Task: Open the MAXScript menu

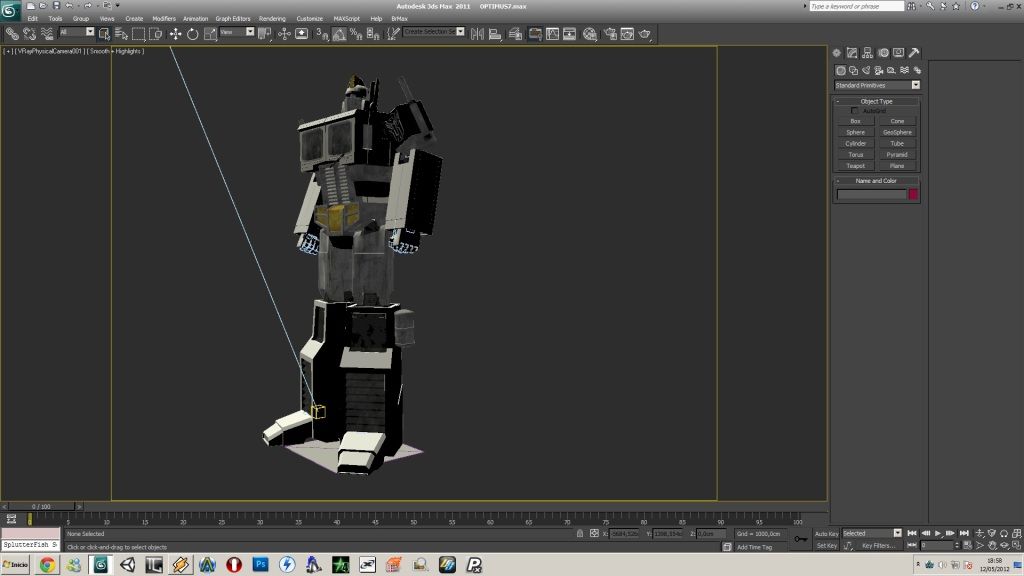Action: (x=347, y=19)
